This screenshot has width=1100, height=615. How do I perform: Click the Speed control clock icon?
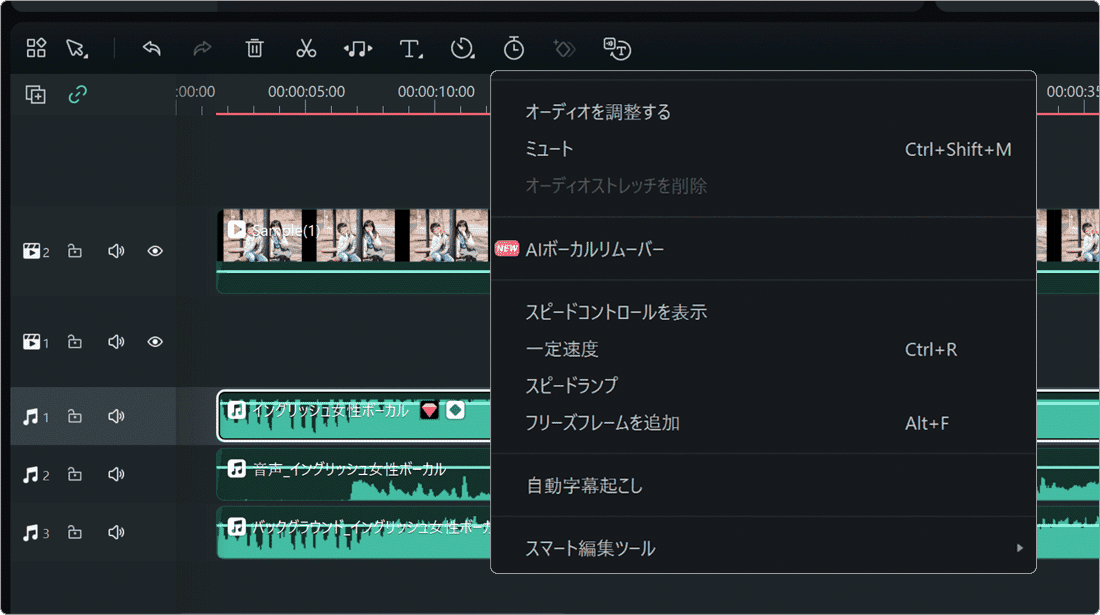[462, 48]
